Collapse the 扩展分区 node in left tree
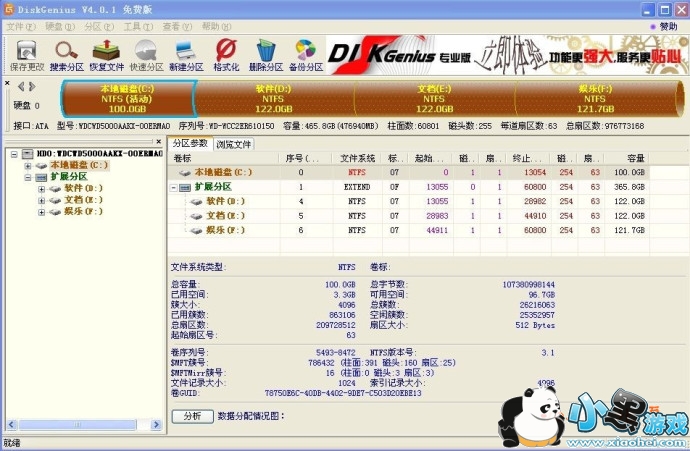The width and height of the screenshot is (690, 451). point(28,177)
